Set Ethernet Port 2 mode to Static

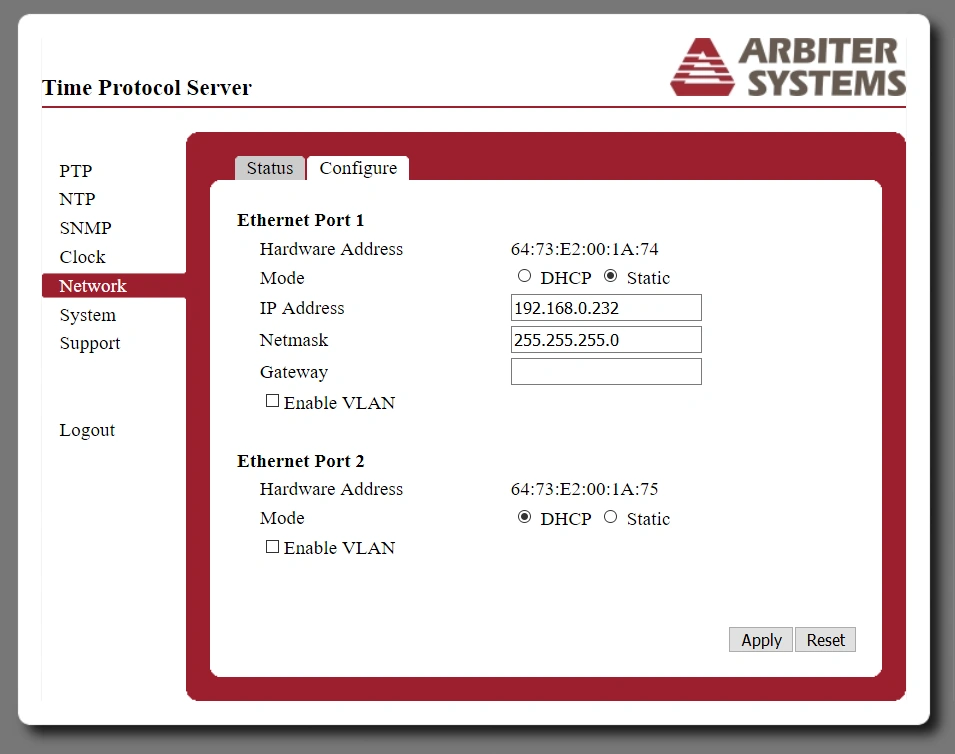tap(610, 518)
